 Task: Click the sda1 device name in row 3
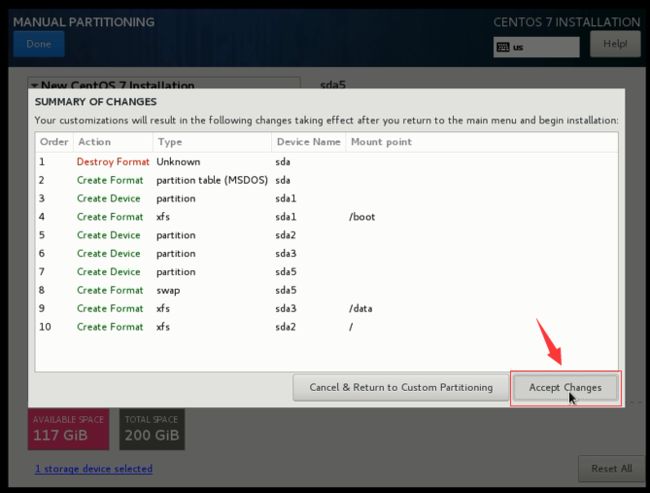tap(286, 199)
